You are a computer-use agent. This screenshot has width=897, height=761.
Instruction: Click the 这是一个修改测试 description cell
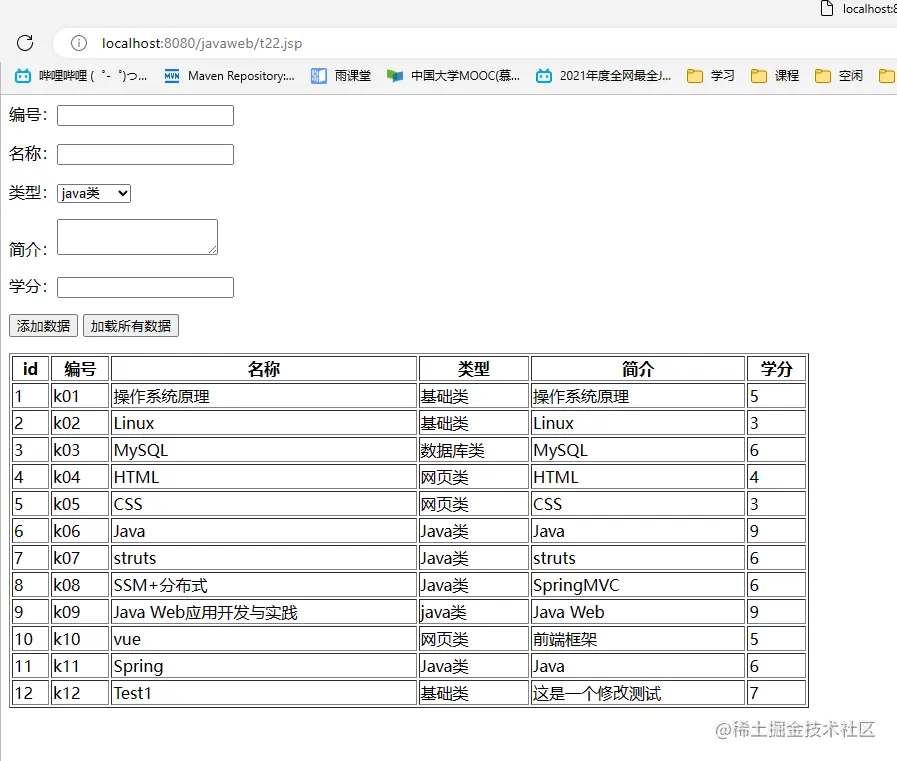coord(638,692)
